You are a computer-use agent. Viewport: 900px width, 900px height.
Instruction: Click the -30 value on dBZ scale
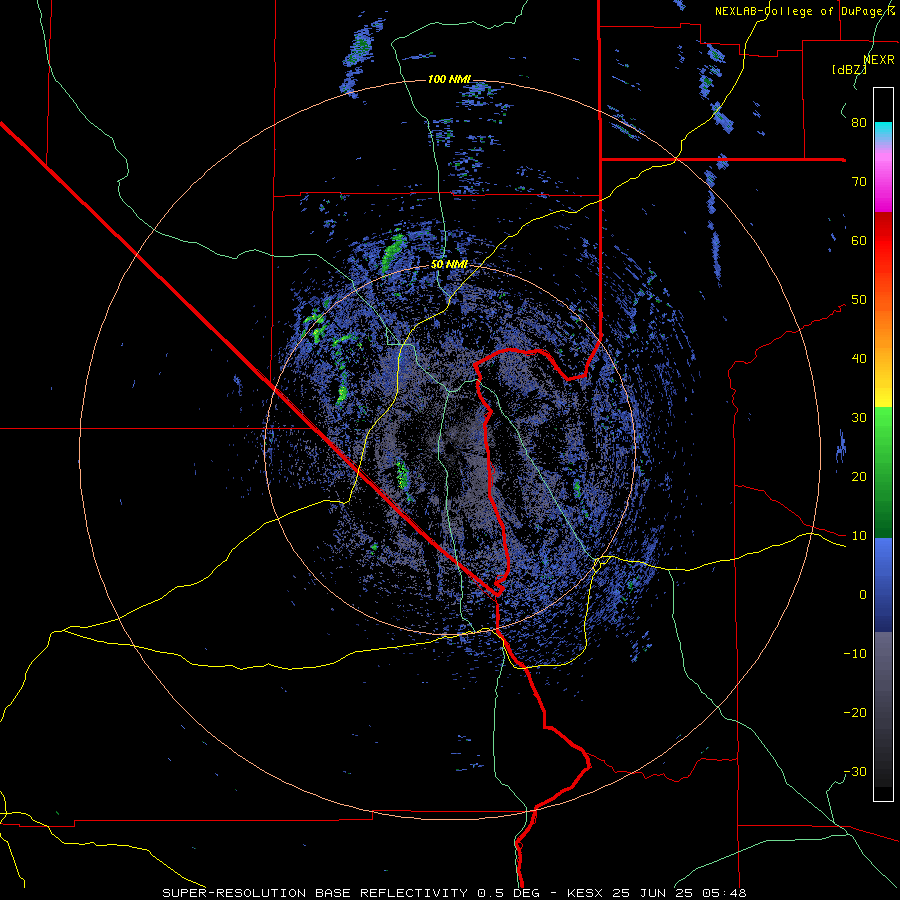point(855,771)
